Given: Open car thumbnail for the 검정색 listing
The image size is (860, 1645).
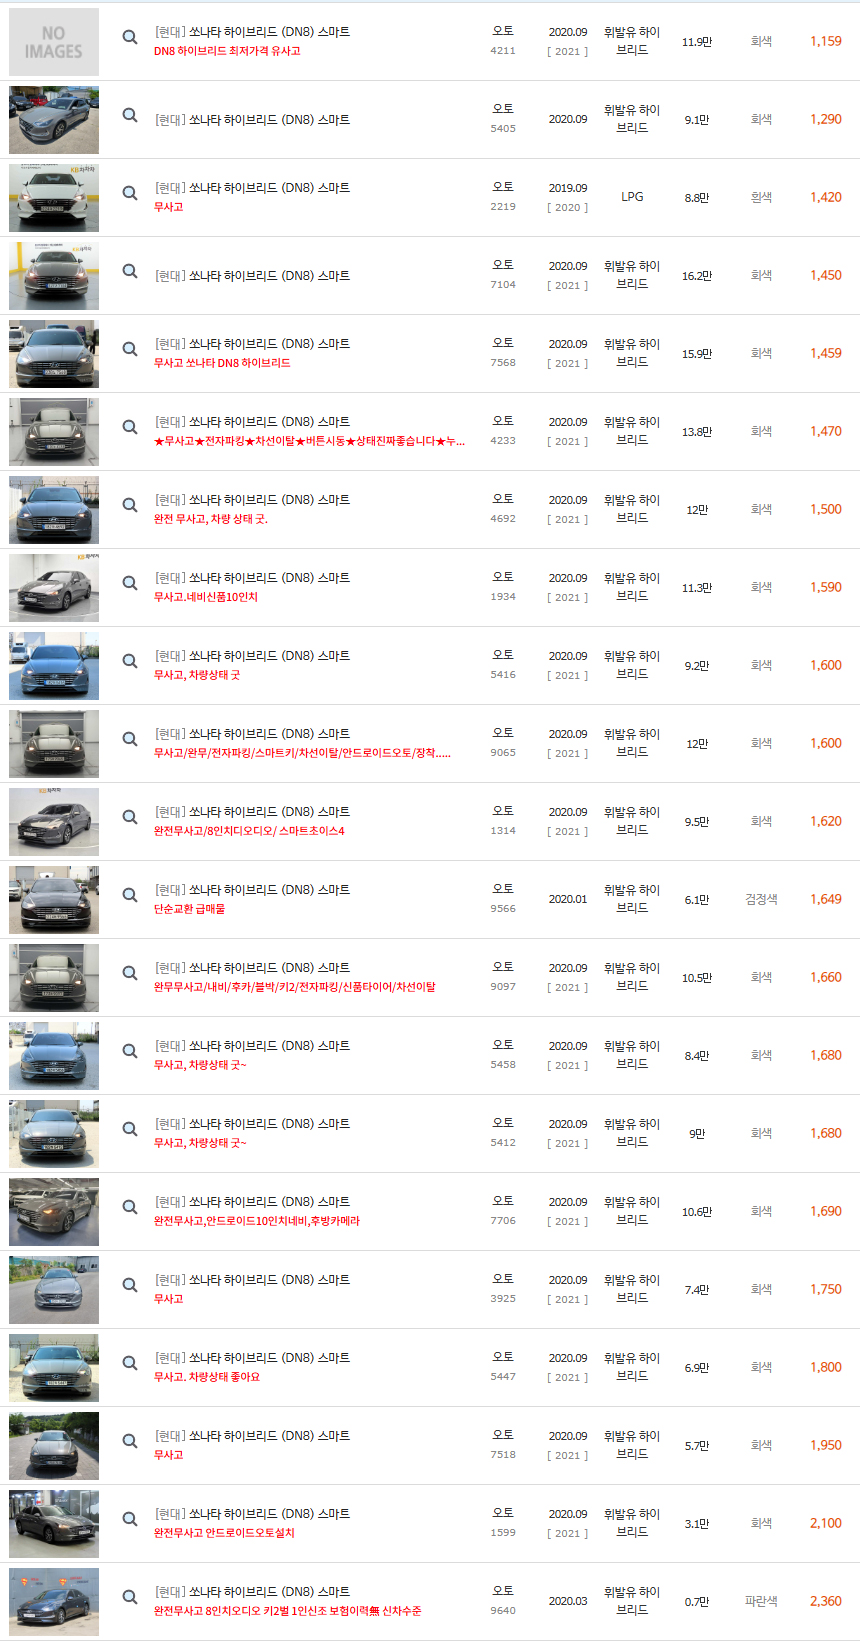Looking at the screenshot, I should click(54, 900).
